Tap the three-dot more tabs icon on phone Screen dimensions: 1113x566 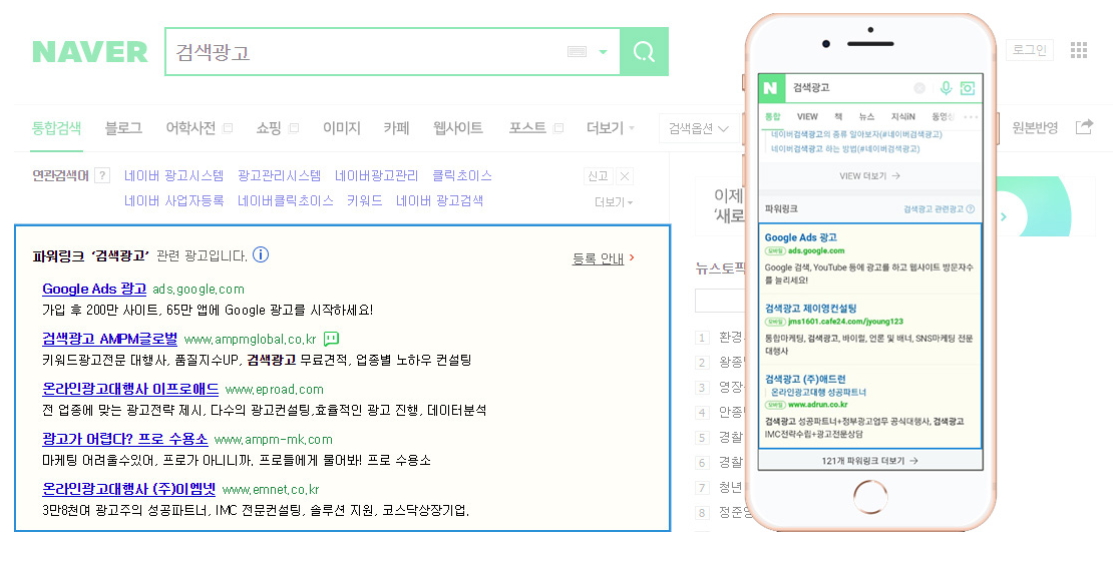tap(970, 117)
